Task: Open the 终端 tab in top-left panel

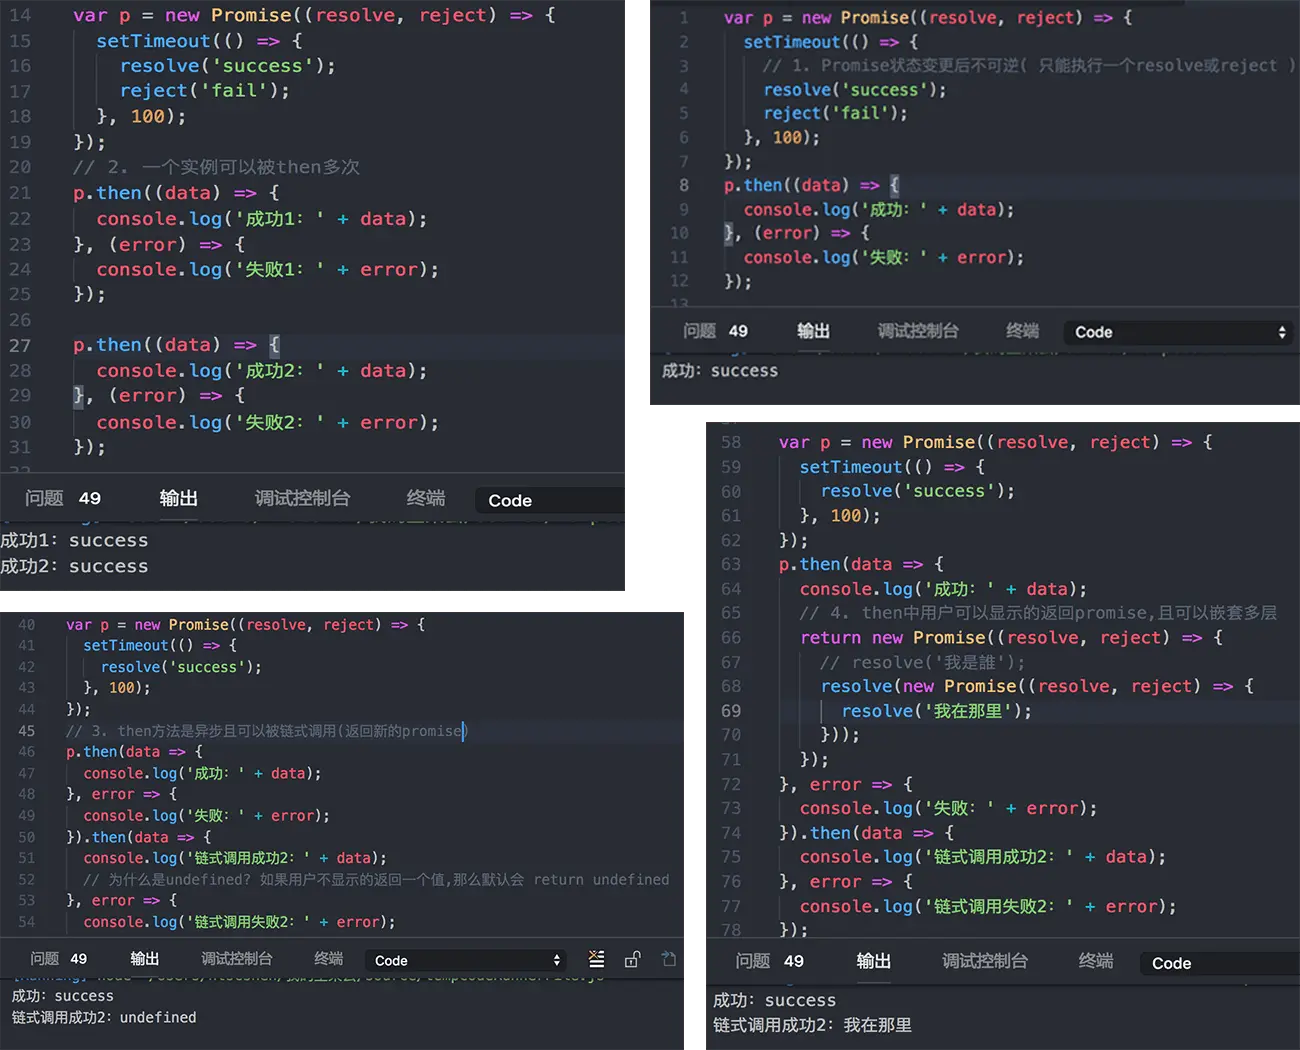Action: 425,499
